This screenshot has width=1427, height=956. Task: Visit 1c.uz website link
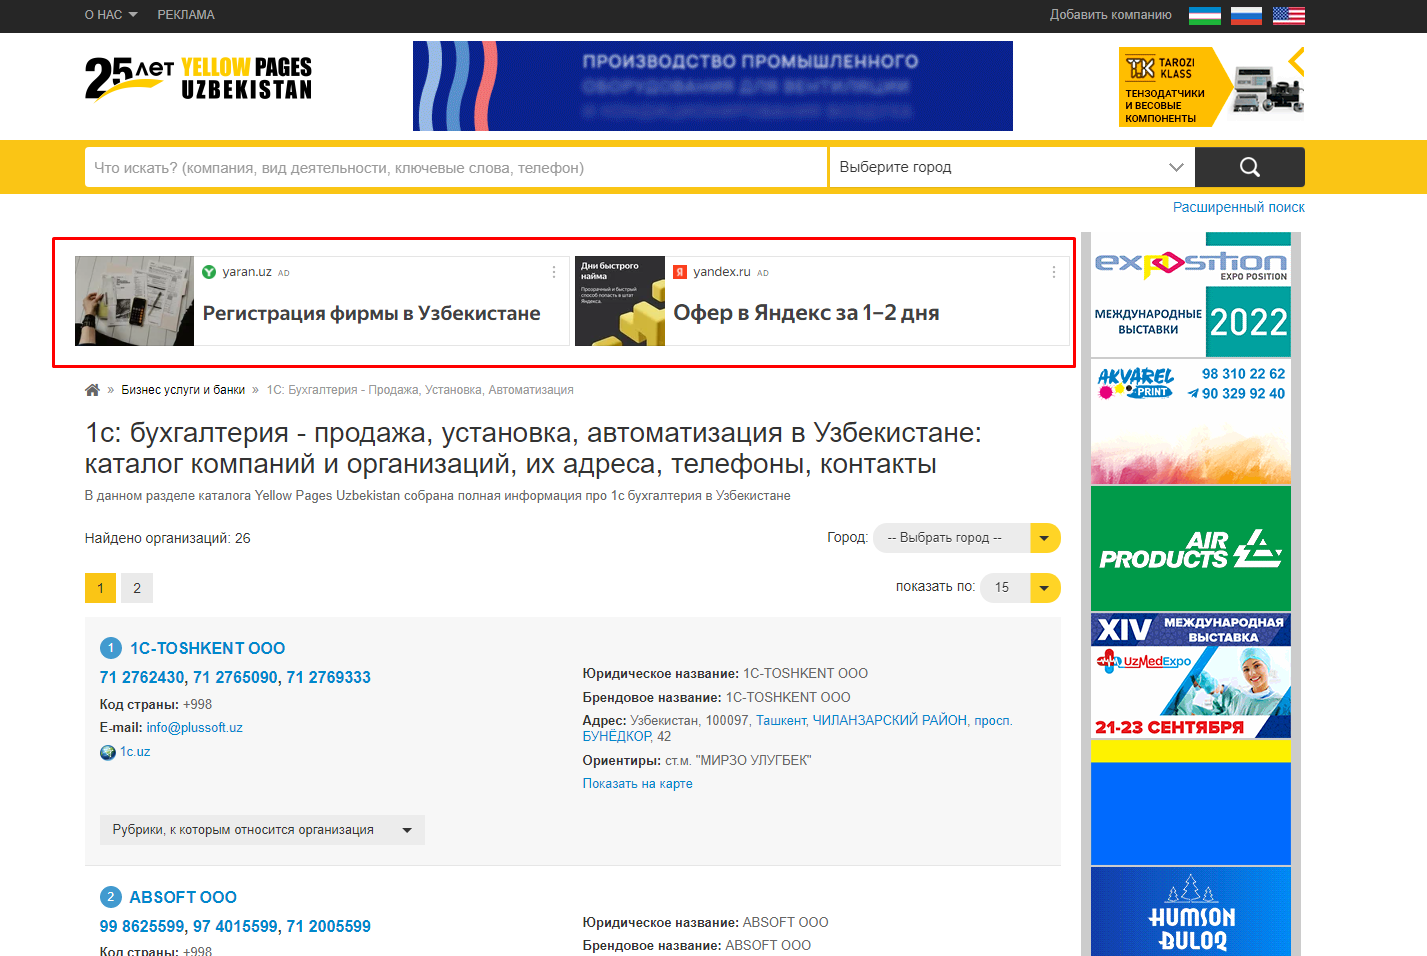click(135, 752)
